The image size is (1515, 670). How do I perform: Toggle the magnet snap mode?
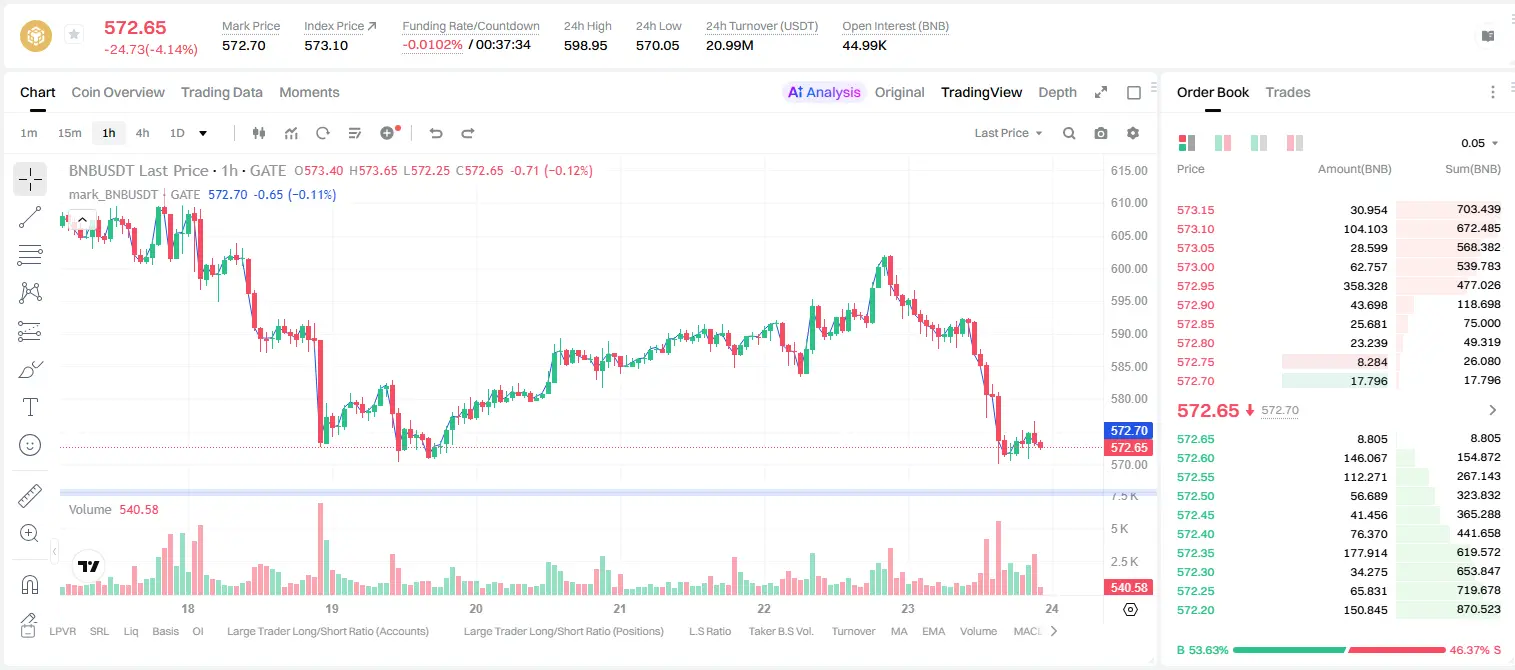point(30,585)
